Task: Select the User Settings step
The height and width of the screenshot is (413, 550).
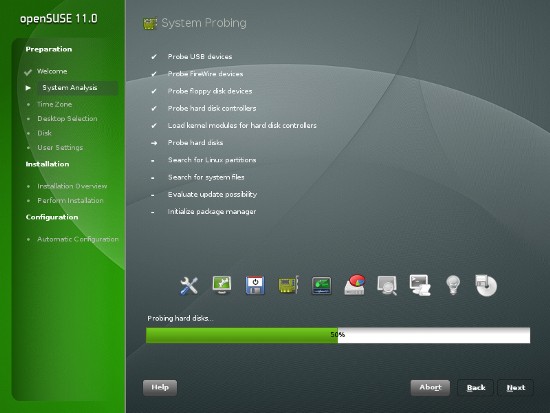Action: (x=60, y=147)
